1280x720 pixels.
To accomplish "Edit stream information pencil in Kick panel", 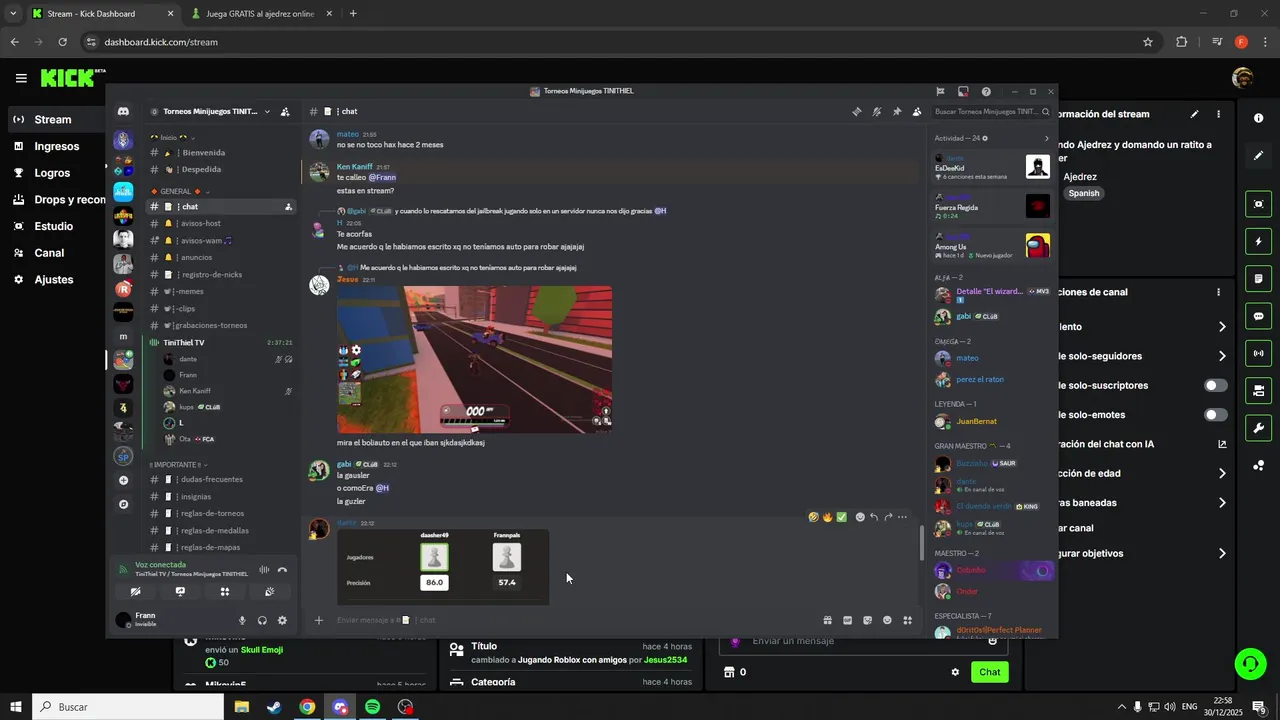I will (x=1194, y=114).
